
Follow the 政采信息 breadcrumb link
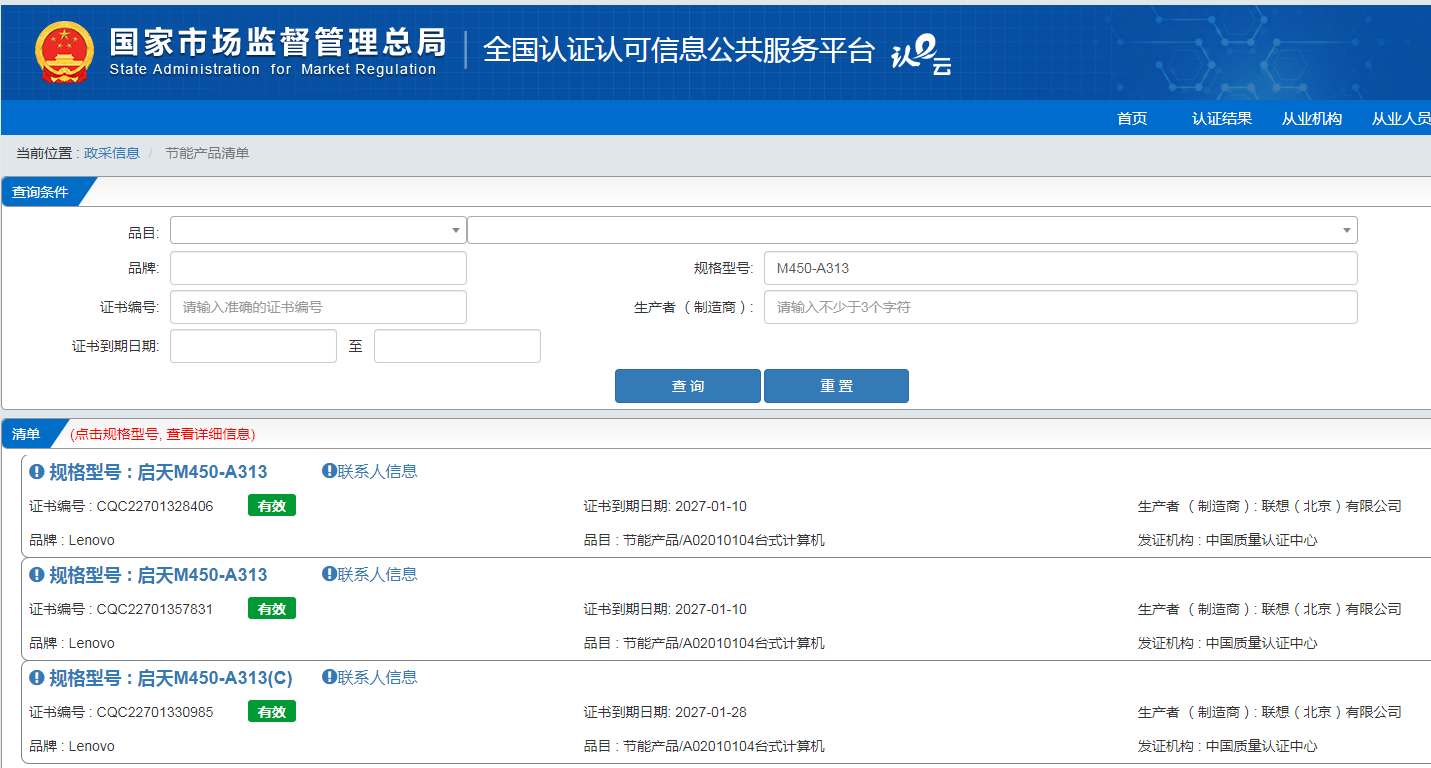click(112, 153)
